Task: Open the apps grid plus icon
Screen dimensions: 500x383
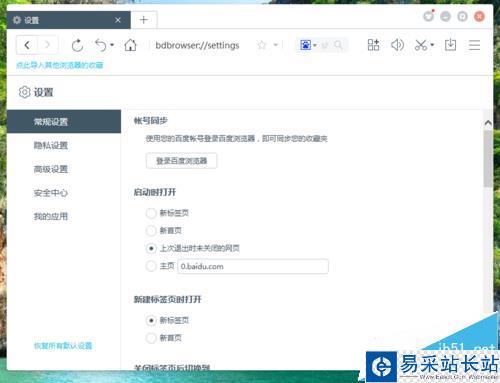Action: pyautogui.click(x=373, y=45)
